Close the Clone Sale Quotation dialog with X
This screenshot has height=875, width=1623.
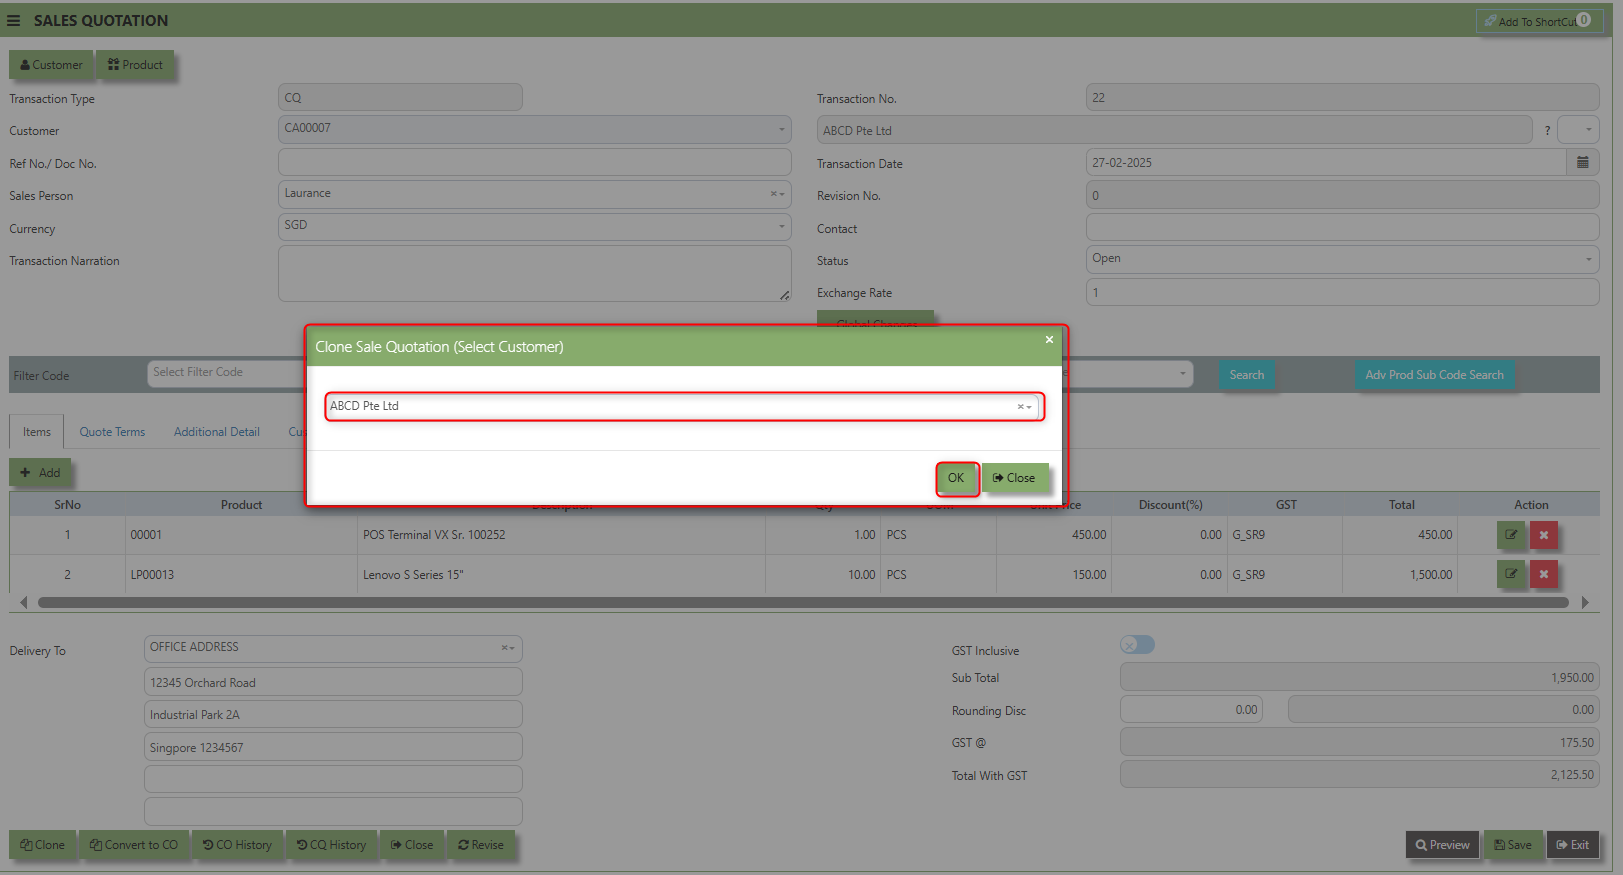tap(1049, 340)
